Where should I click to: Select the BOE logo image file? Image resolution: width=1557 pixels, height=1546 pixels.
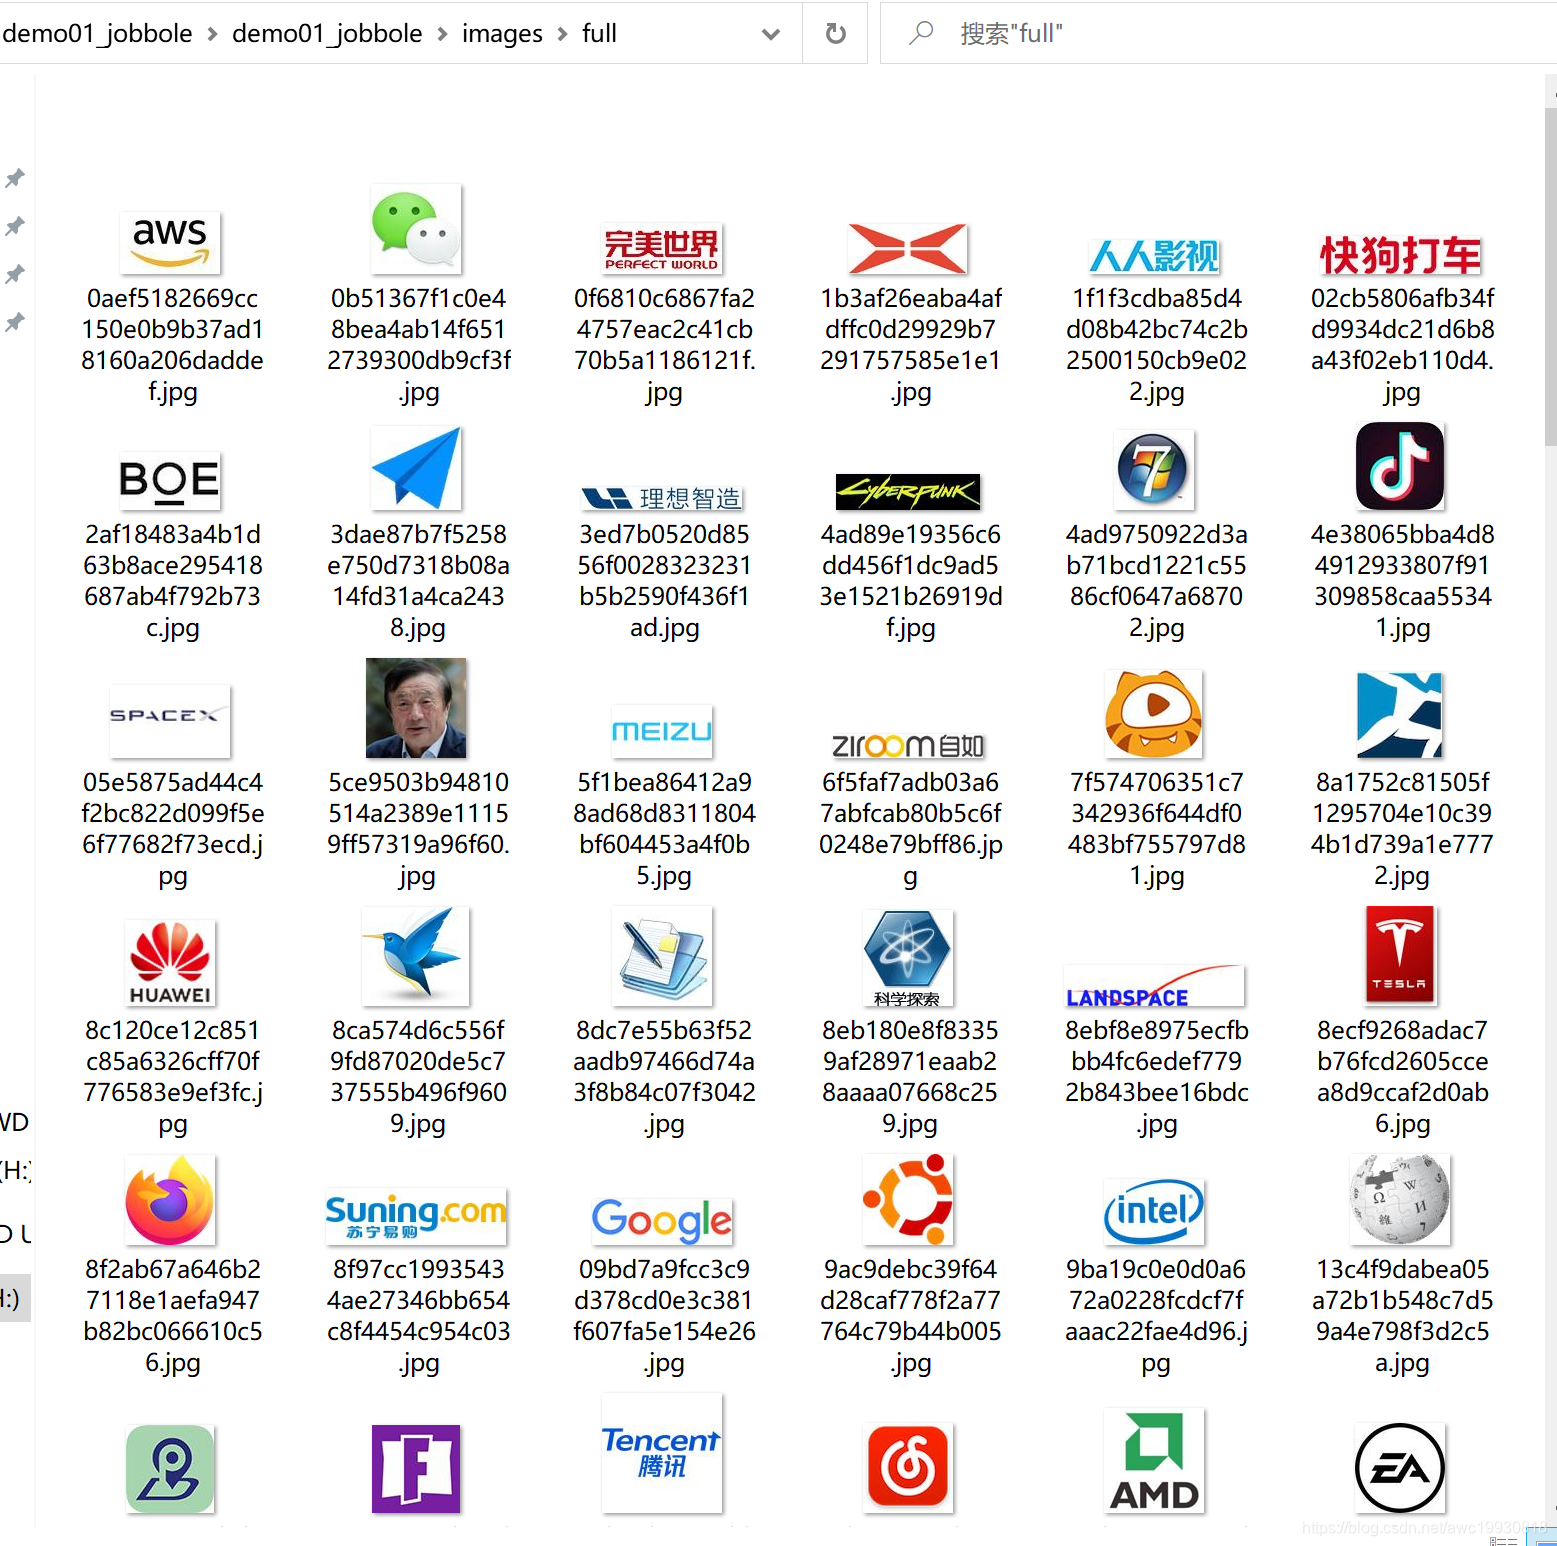coord(170,480)
